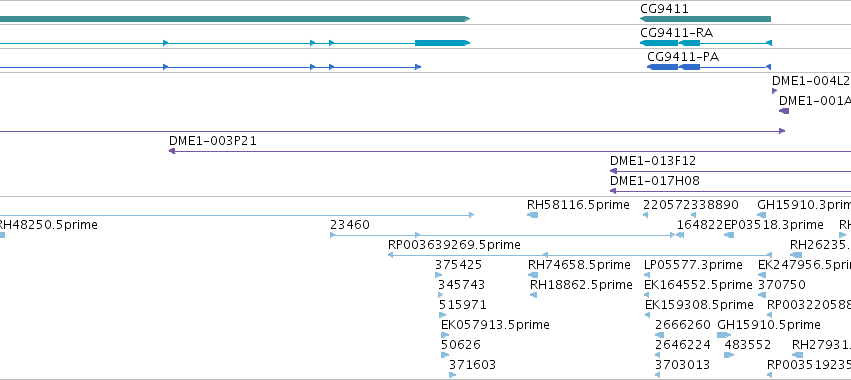Select the 23460 cDNA alignment line
This screenshot has width=851, height=380.
503,235
